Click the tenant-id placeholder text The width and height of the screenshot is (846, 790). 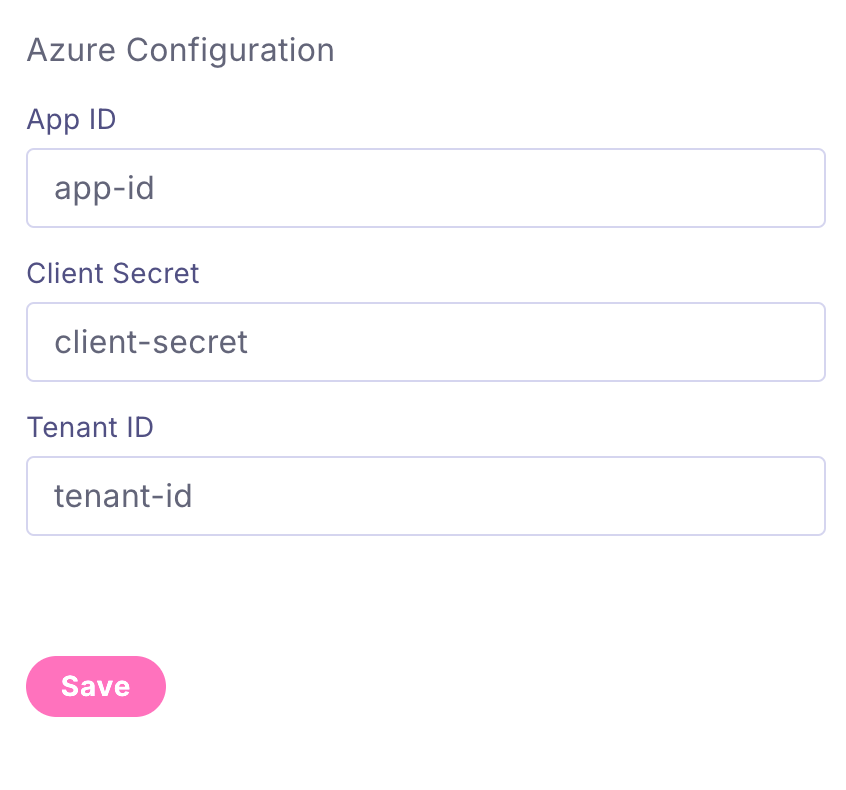click(123, 496)
